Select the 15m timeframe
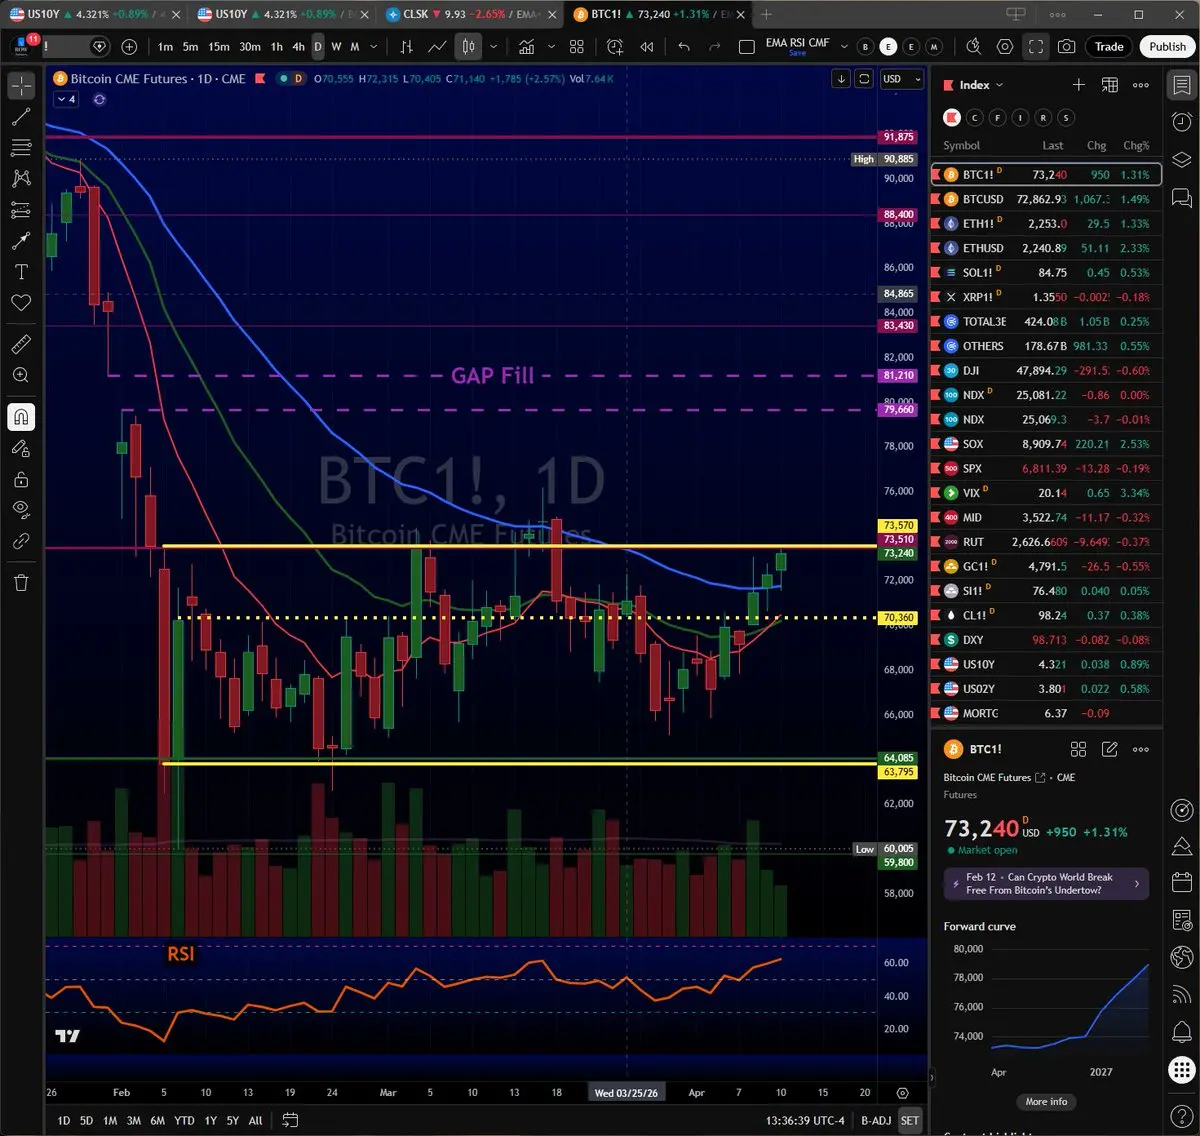 (x=219, y=46)
